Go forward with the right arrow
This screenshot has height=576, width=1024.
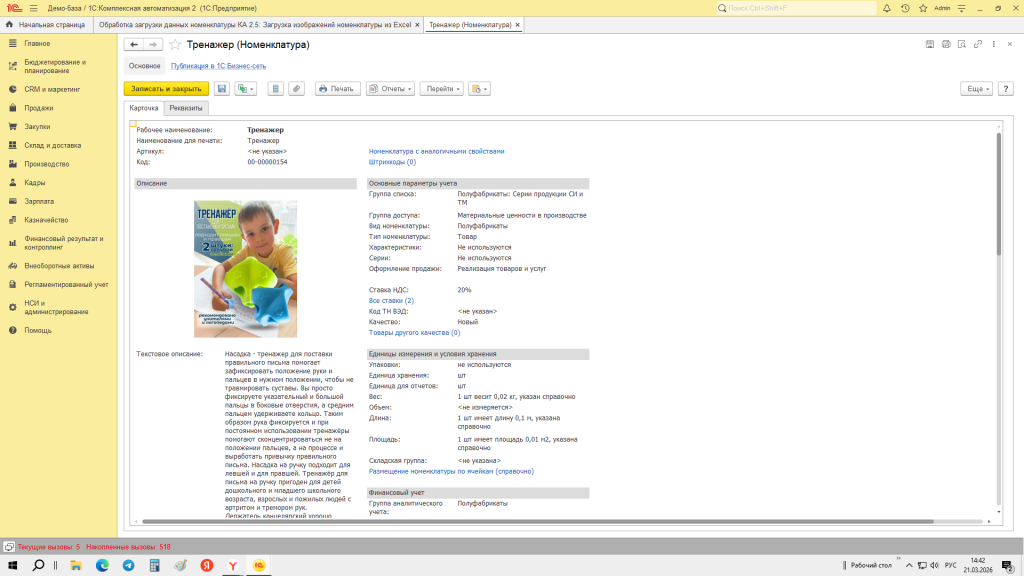coord(153,44)
